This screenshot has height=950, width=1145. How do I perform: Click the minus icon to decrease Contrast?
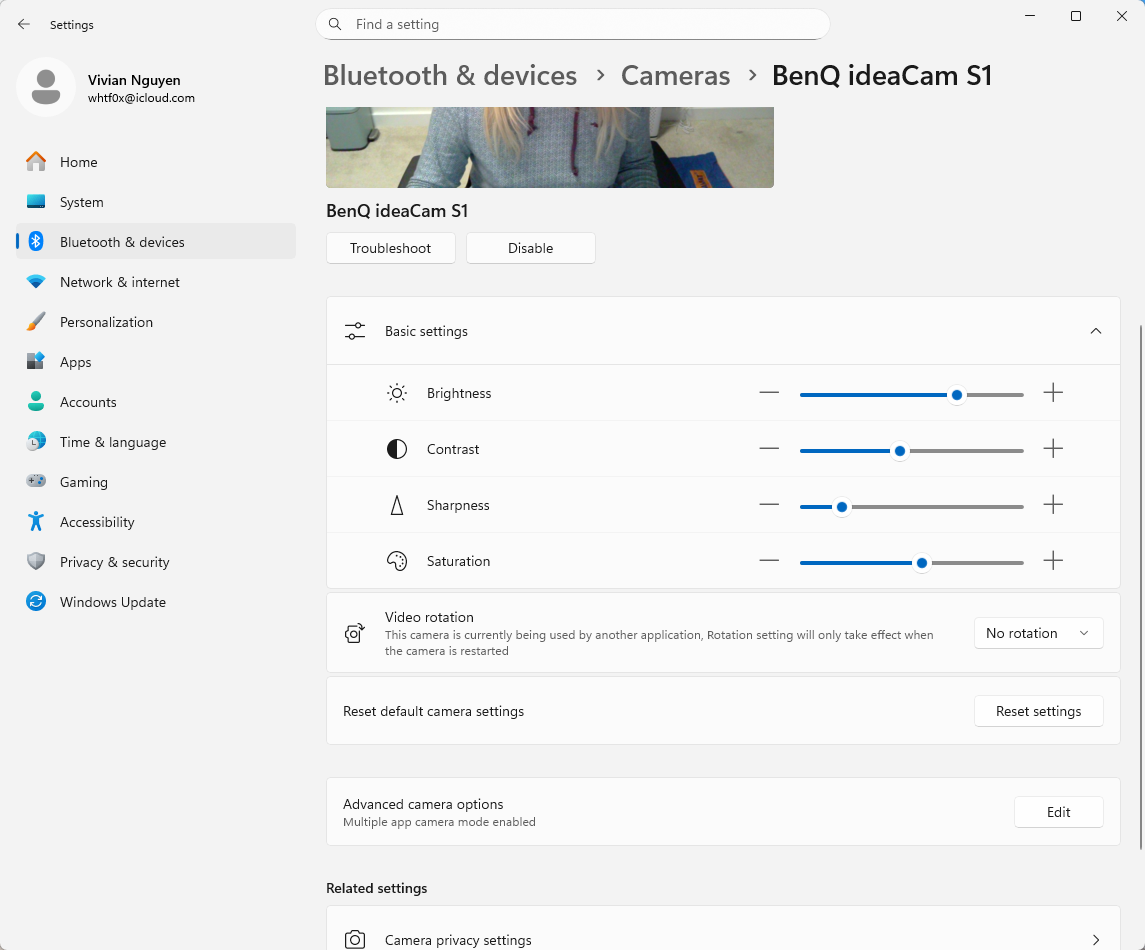click(x=768, y=449)
